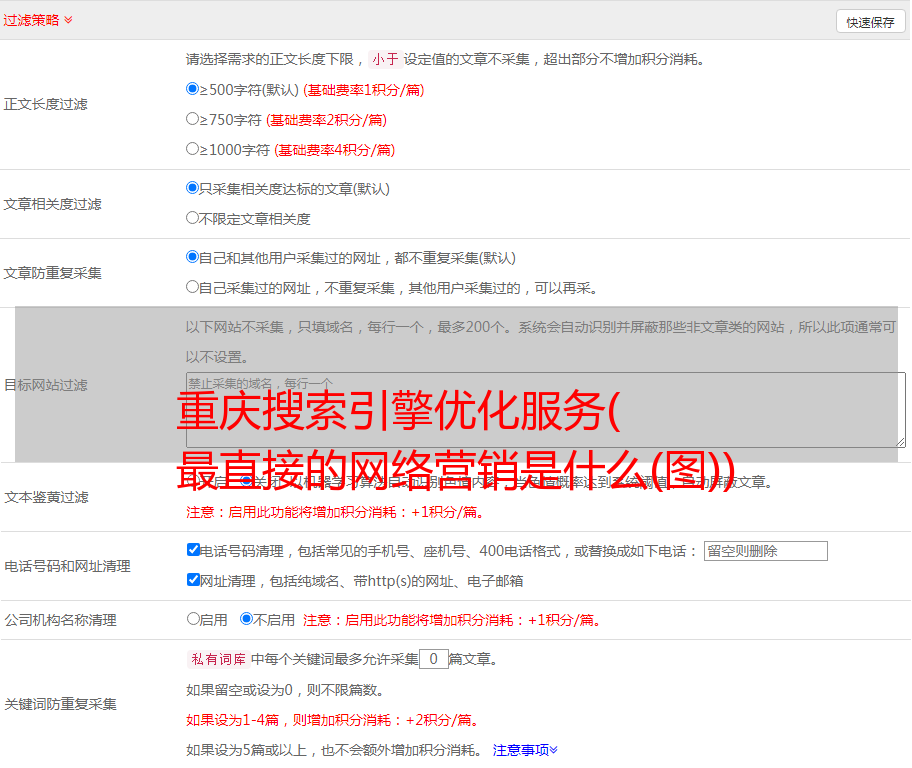This screenshot has height=768, width=912.
Task: Expand the 注意事项 link
Action: [524, 749]
